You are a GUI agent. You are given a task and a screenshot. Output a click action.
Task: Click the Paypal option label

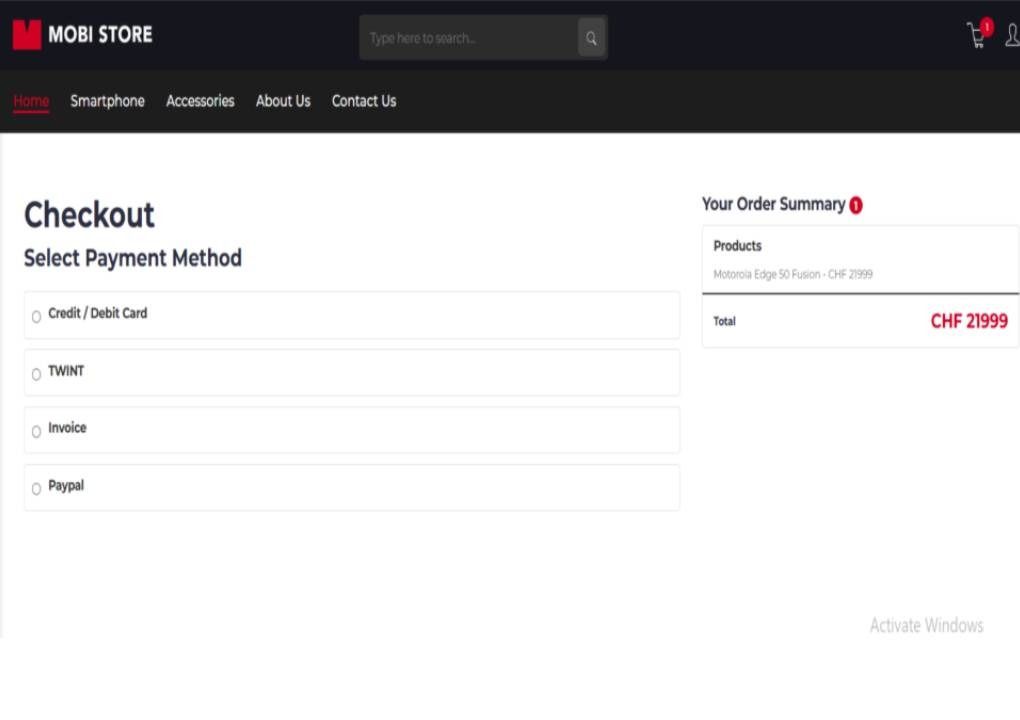pos(66,486)
